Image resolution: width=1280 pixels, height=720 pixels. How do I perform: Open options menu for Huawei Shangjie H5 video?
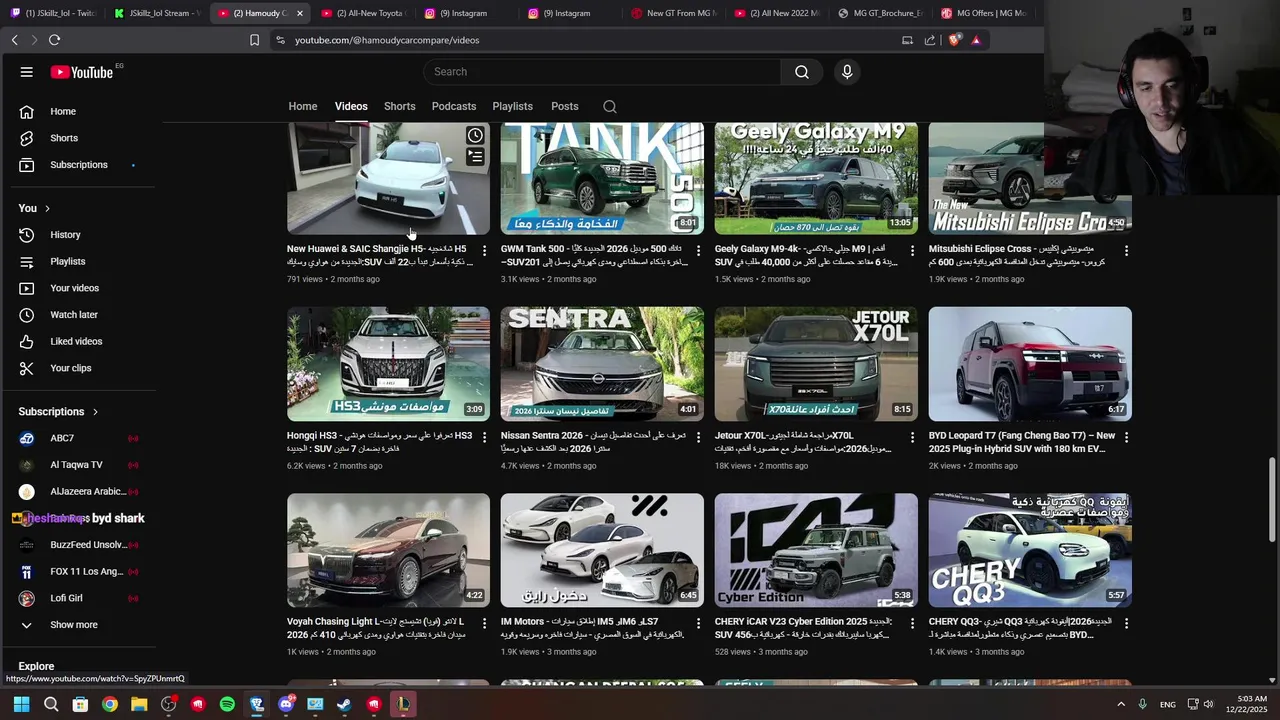(x=485, y=251)
